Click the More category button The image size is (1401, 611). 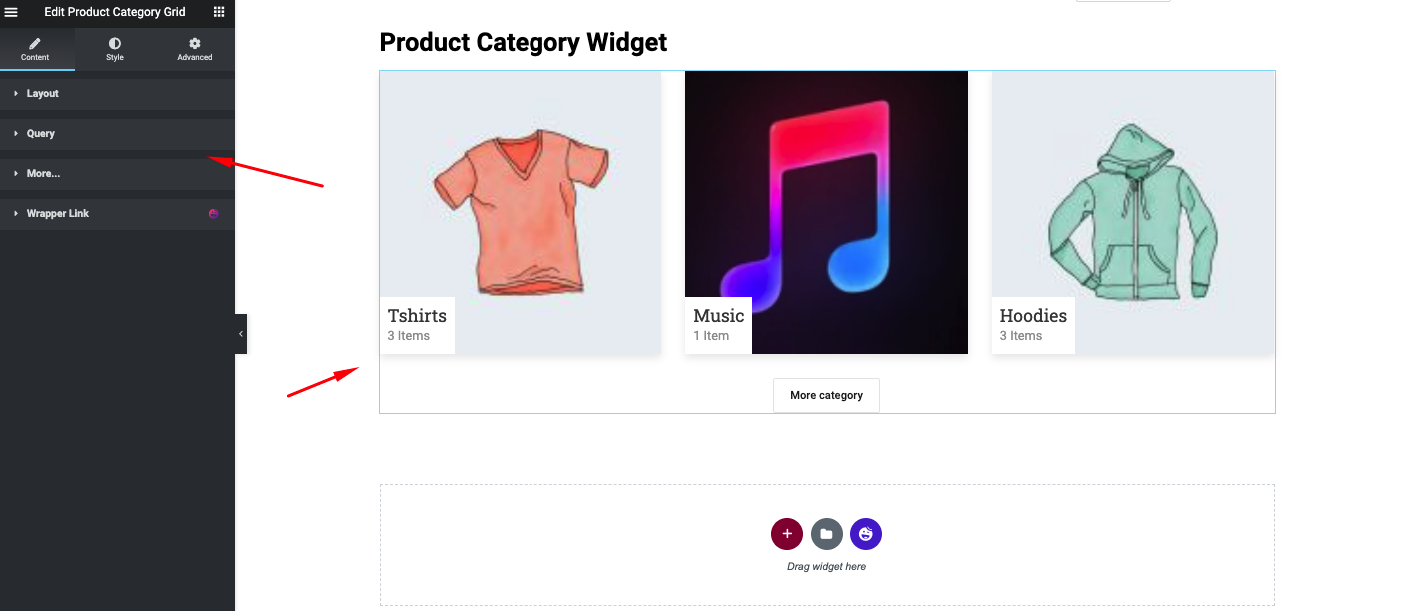coord(826,395)
